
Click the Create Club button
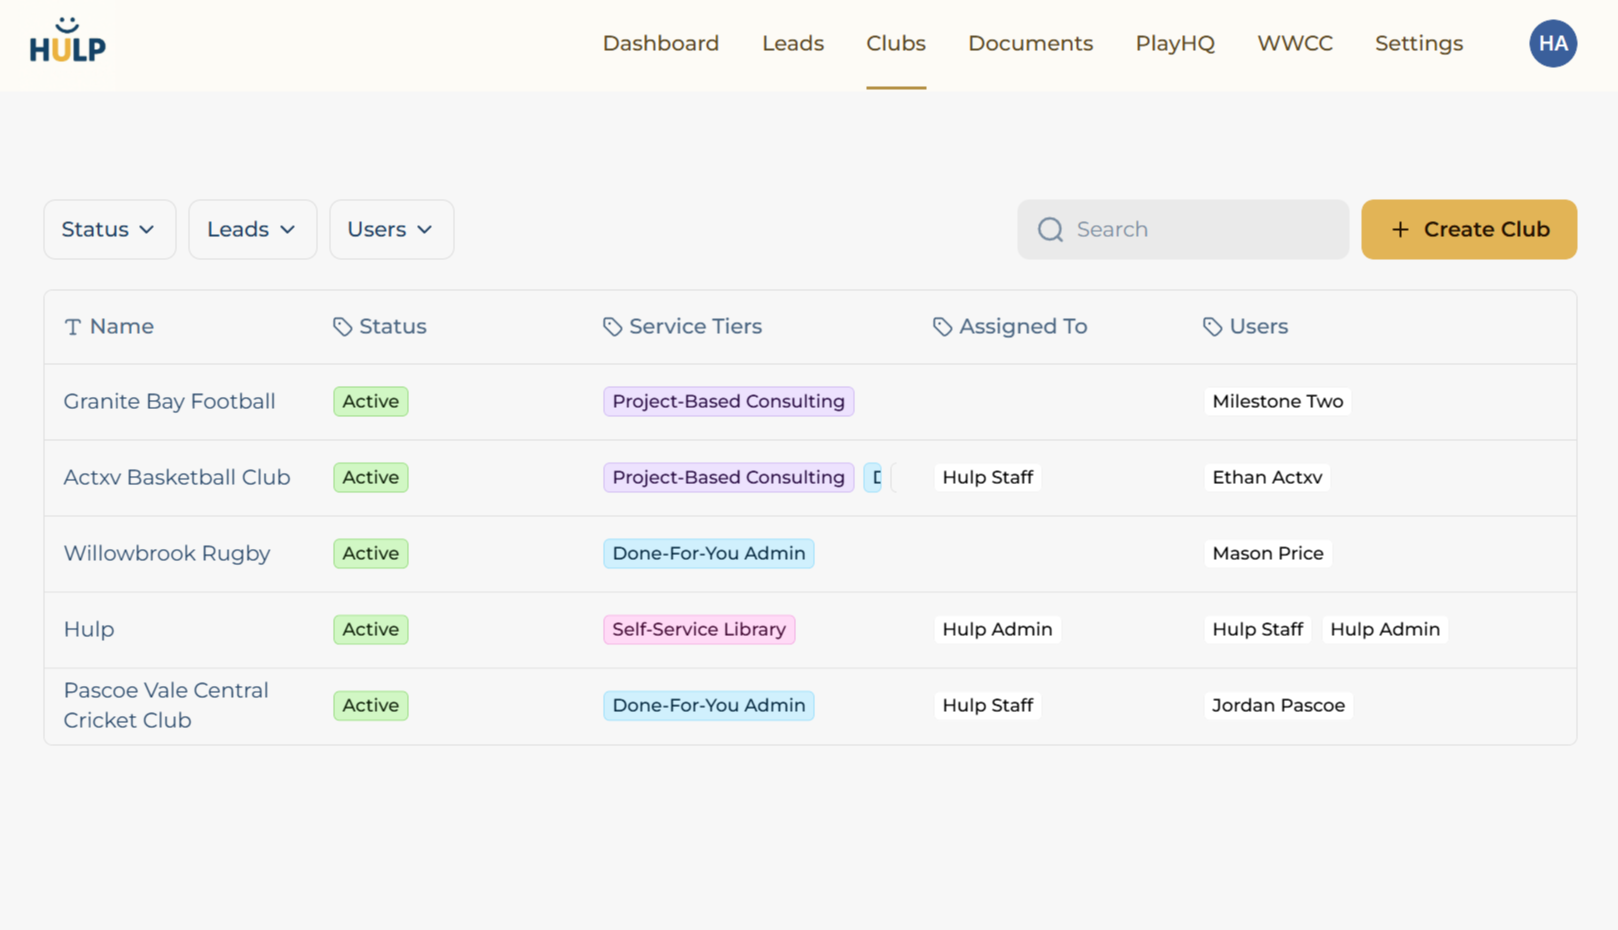pyautogui.click(x=1469, y=229)
